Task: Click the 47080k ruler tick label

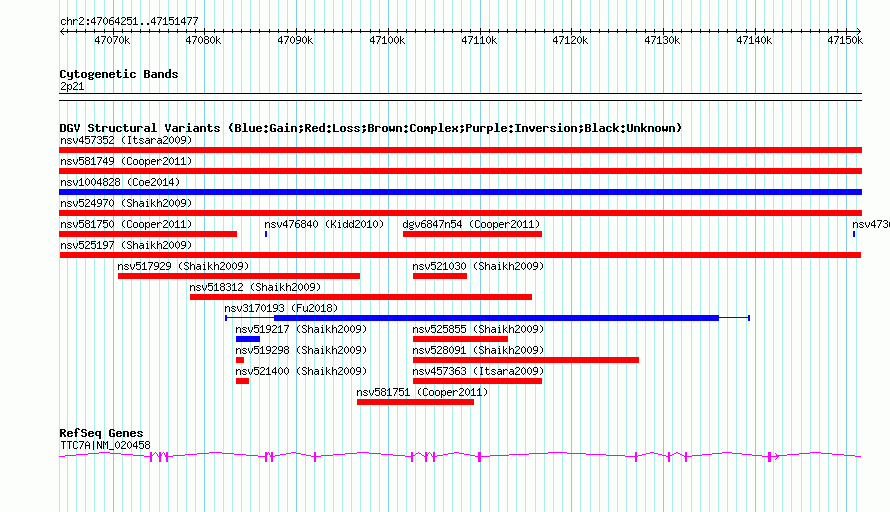Action: pos(203,40)
